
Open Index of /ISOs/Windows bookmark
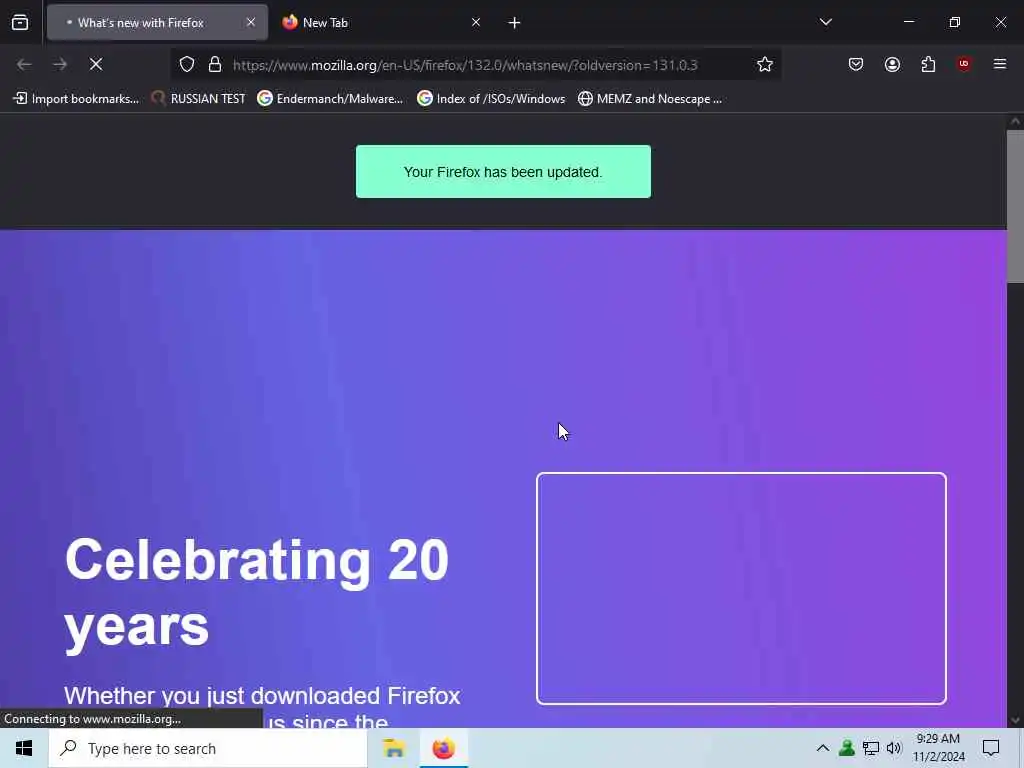(491, 99)
